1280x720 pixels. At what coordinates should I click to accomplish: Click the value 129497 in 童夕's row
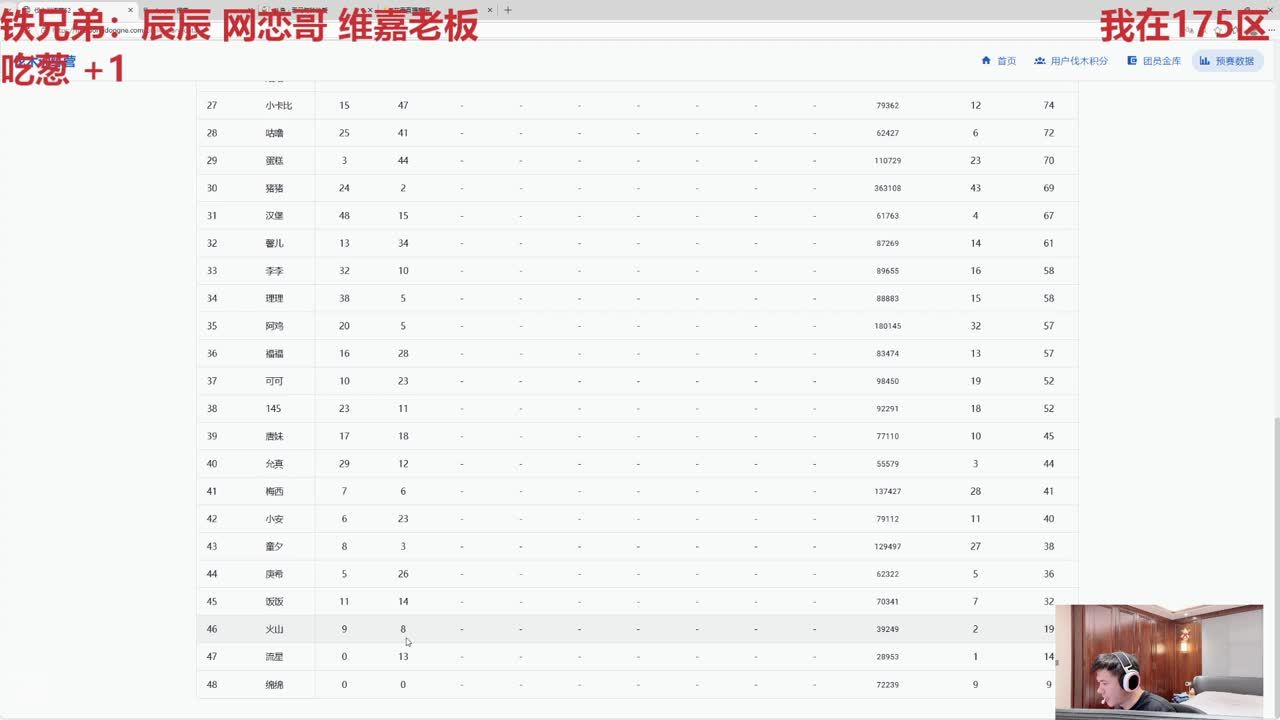(x=887, y=546)
